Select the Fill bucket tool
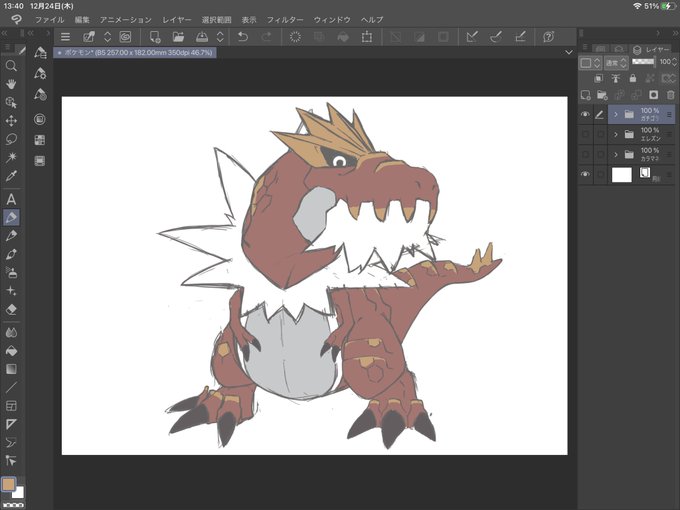The width and height of the screenshot is (680, 510). 11,351
